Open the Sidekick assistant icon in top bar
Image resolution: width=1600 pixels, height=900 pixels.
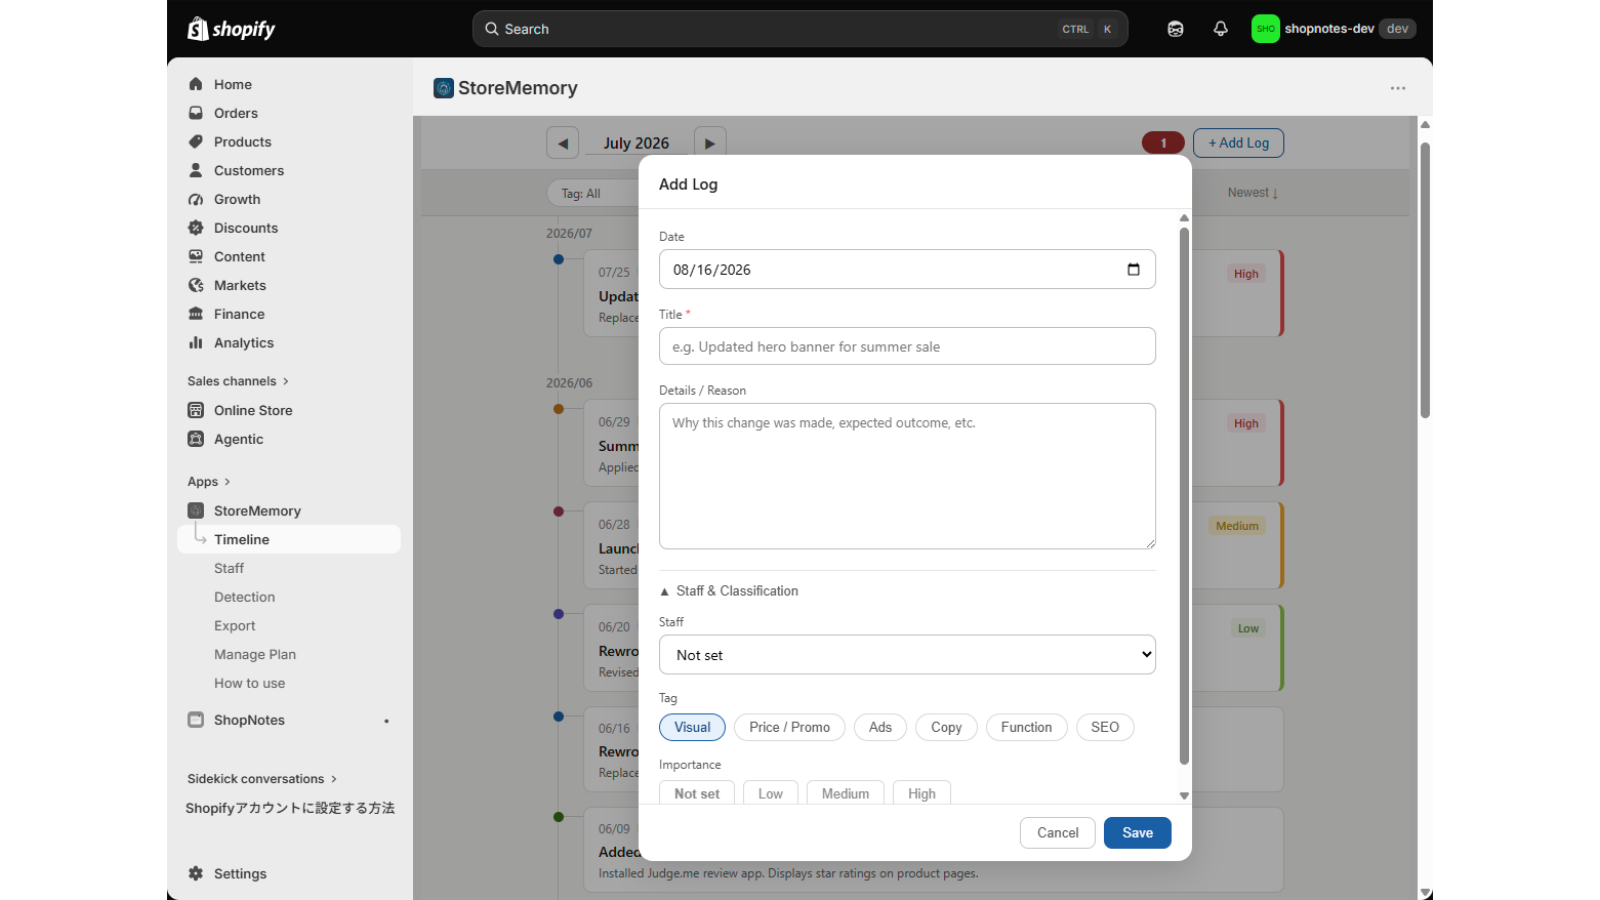click(1175, 29)
